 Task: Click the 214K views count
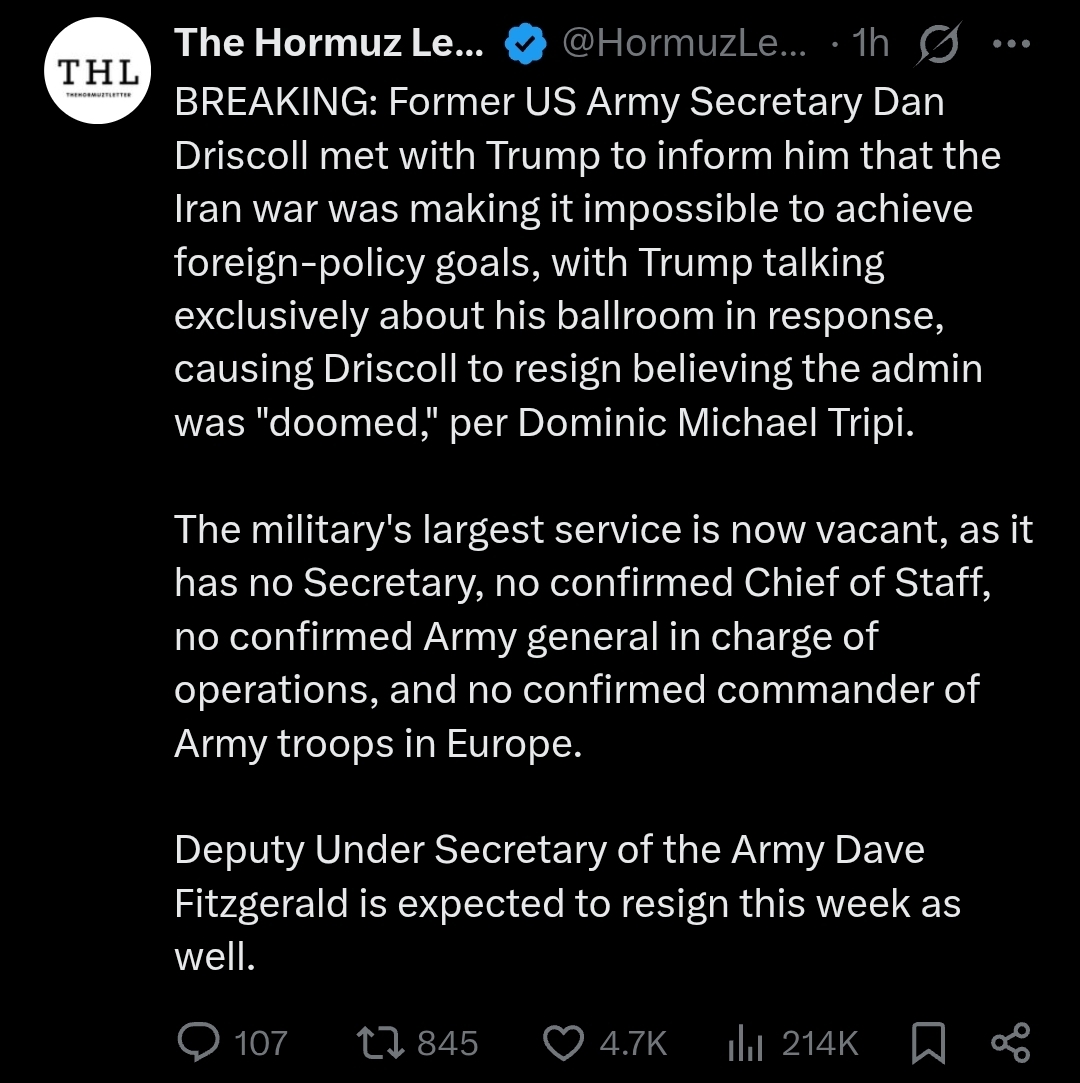point(820,1043)
